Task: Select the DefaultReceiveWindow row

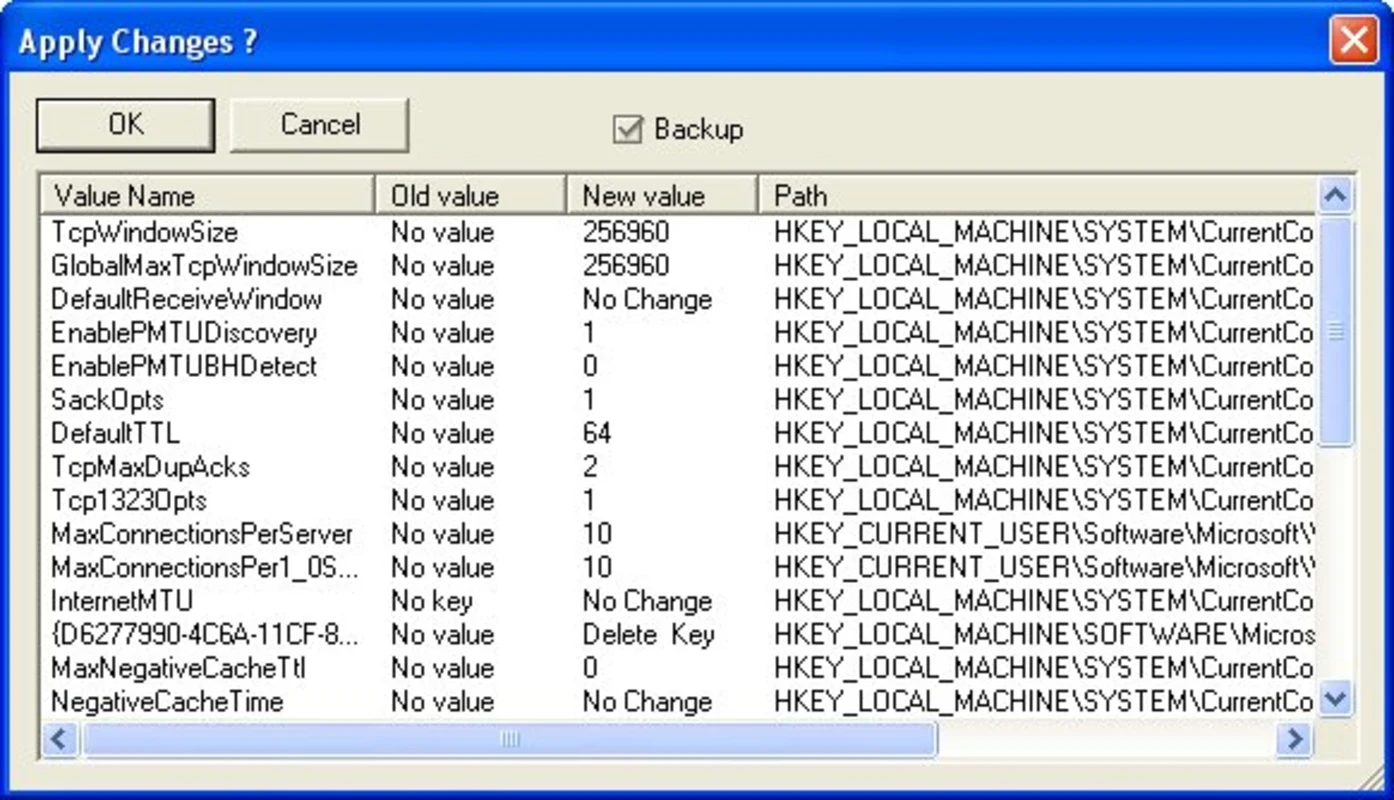Action: pos(680,299)
